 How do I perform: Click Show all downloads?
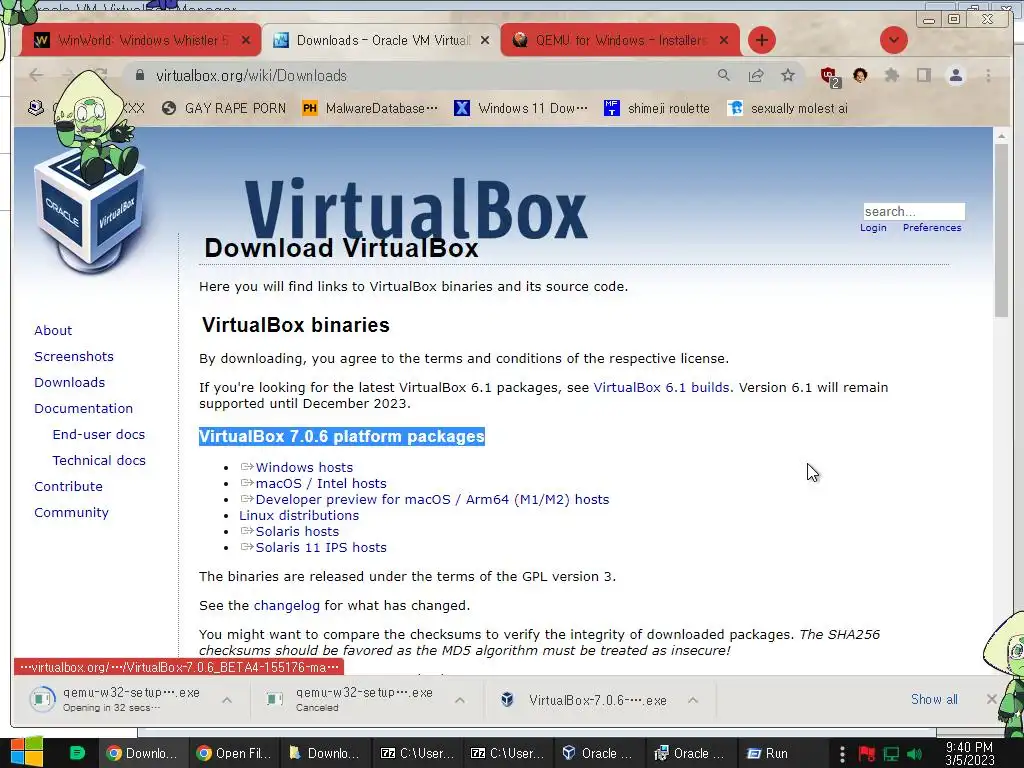(x=934, y=699)
